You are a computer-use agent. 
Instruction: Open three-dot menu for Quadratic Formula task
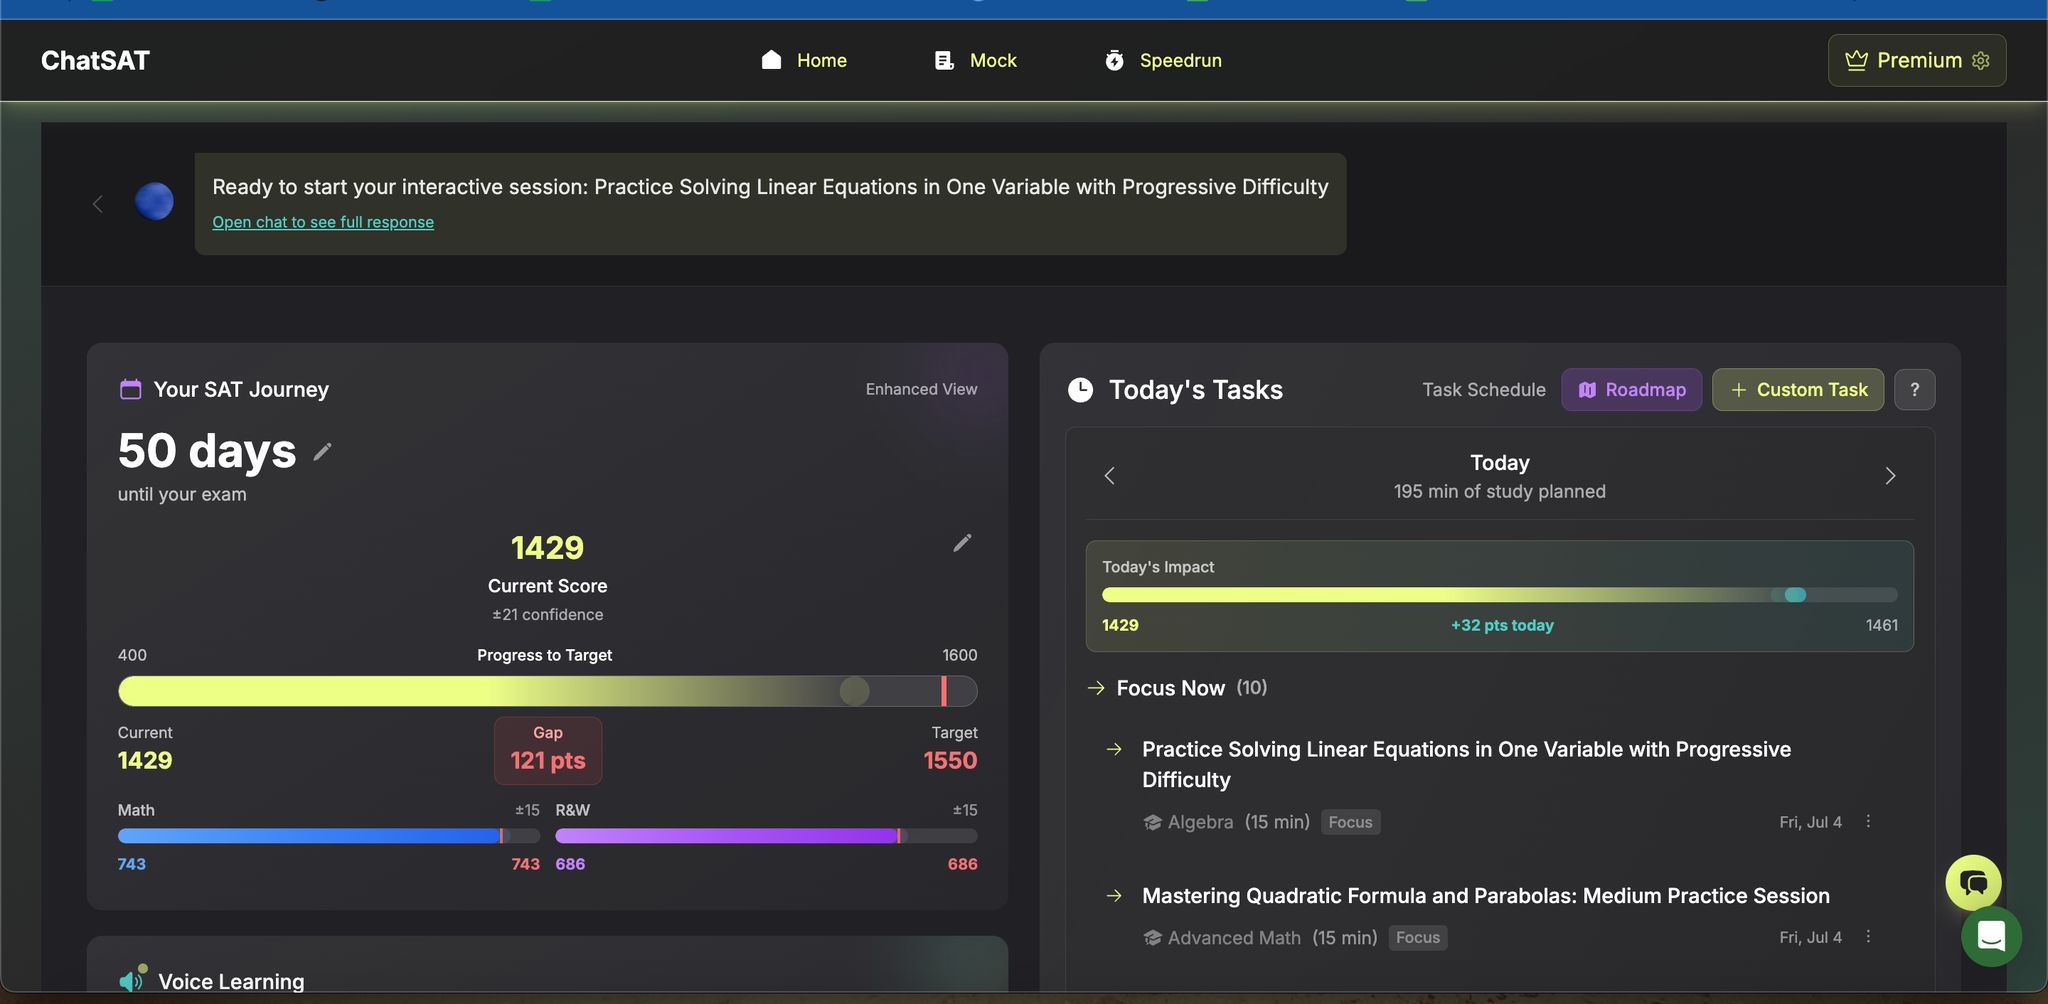(x=1868, y=937)
